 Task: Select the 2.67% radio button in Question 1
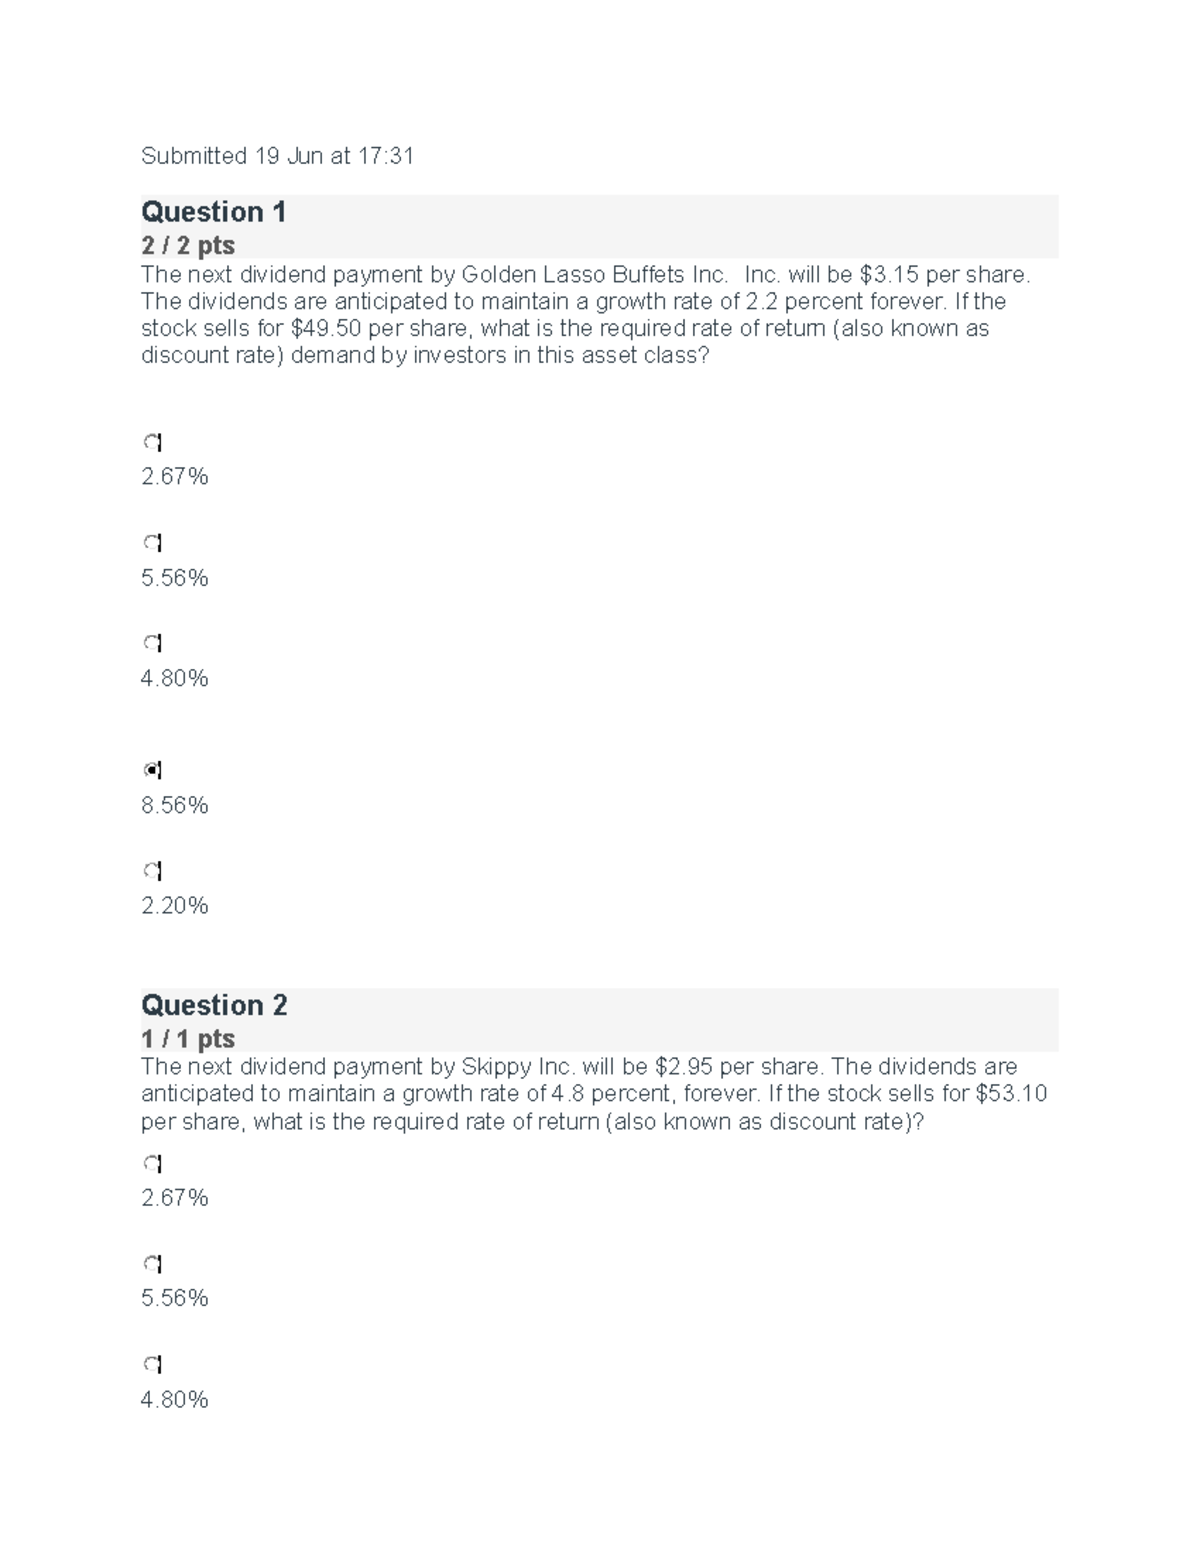pyautogui.click(x=152, y=442)
